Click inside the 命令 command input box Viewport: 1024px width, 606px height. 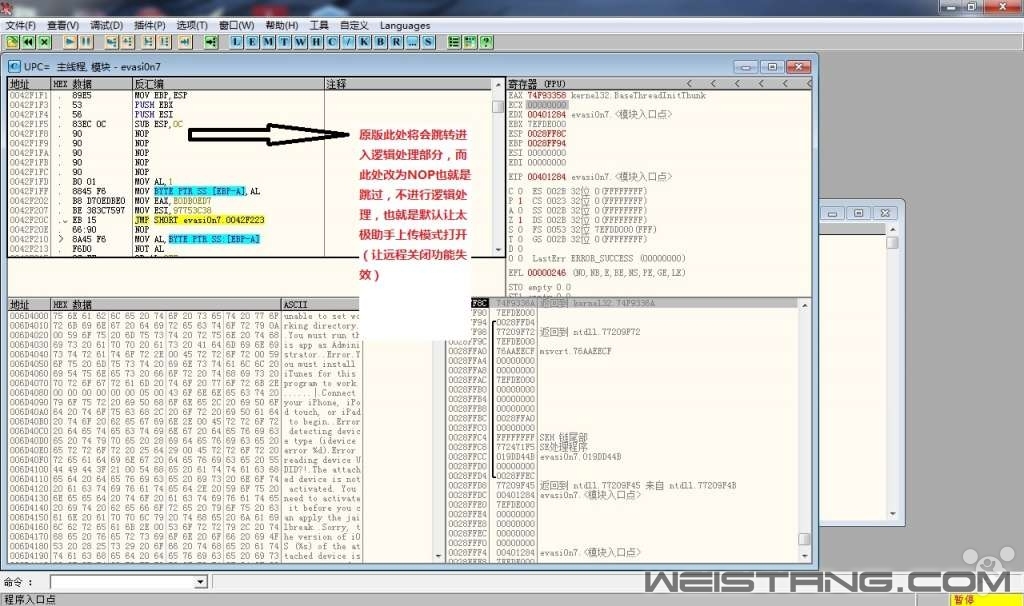pyautogui.click(x=120, y=582)
